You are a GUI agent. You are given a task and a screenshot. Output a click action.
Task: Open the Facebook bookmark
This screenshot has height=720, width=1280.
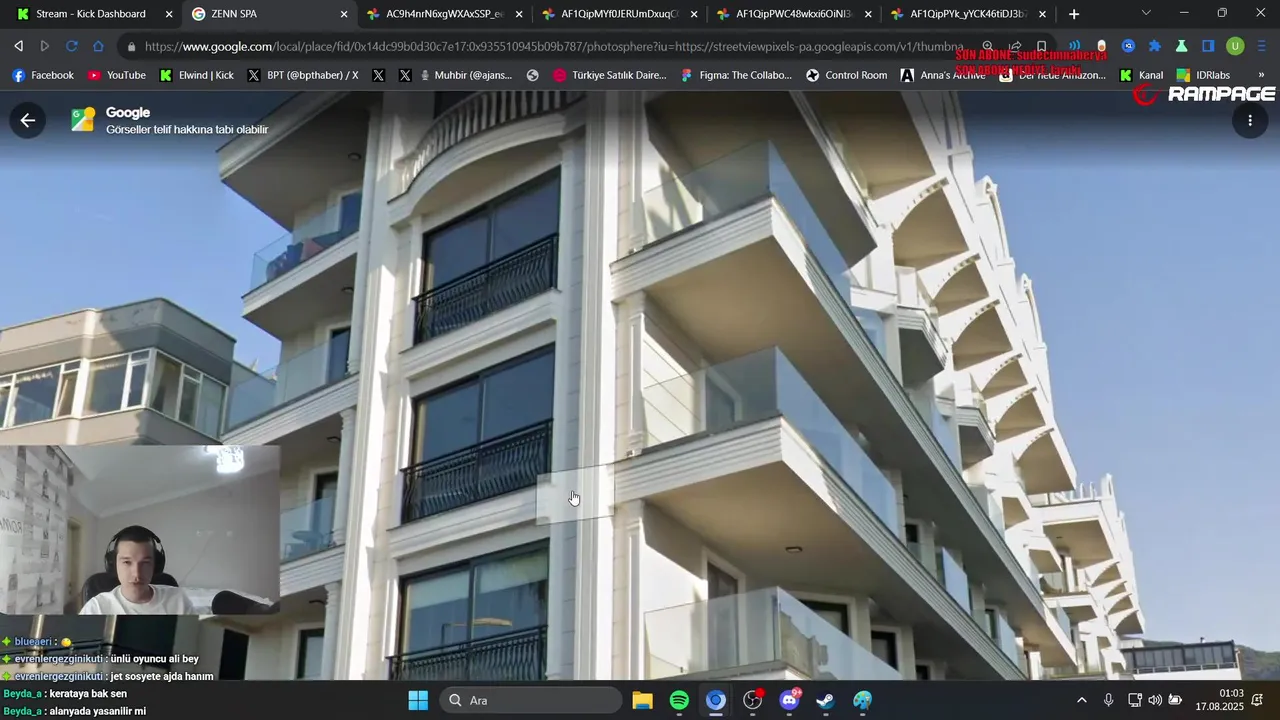pyautogui.click(x=43, y=75)
